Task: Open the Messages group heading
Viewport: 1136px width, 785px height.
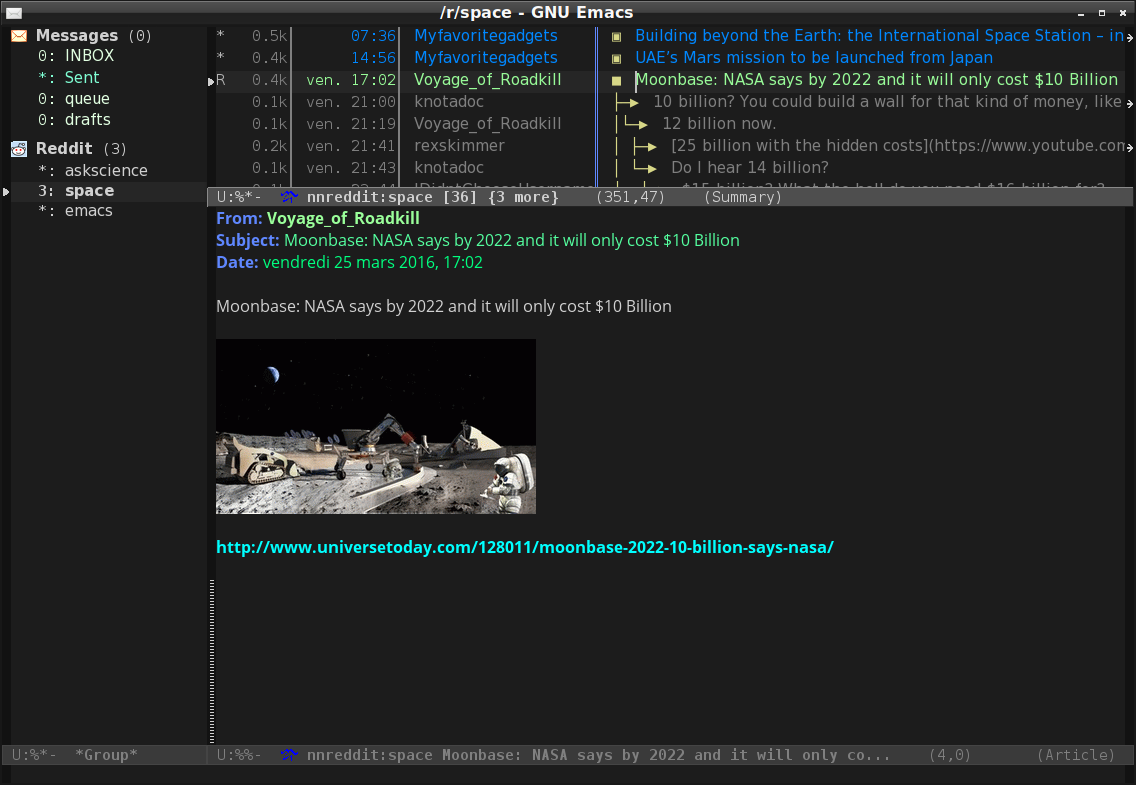Action: tap(77, 35)
